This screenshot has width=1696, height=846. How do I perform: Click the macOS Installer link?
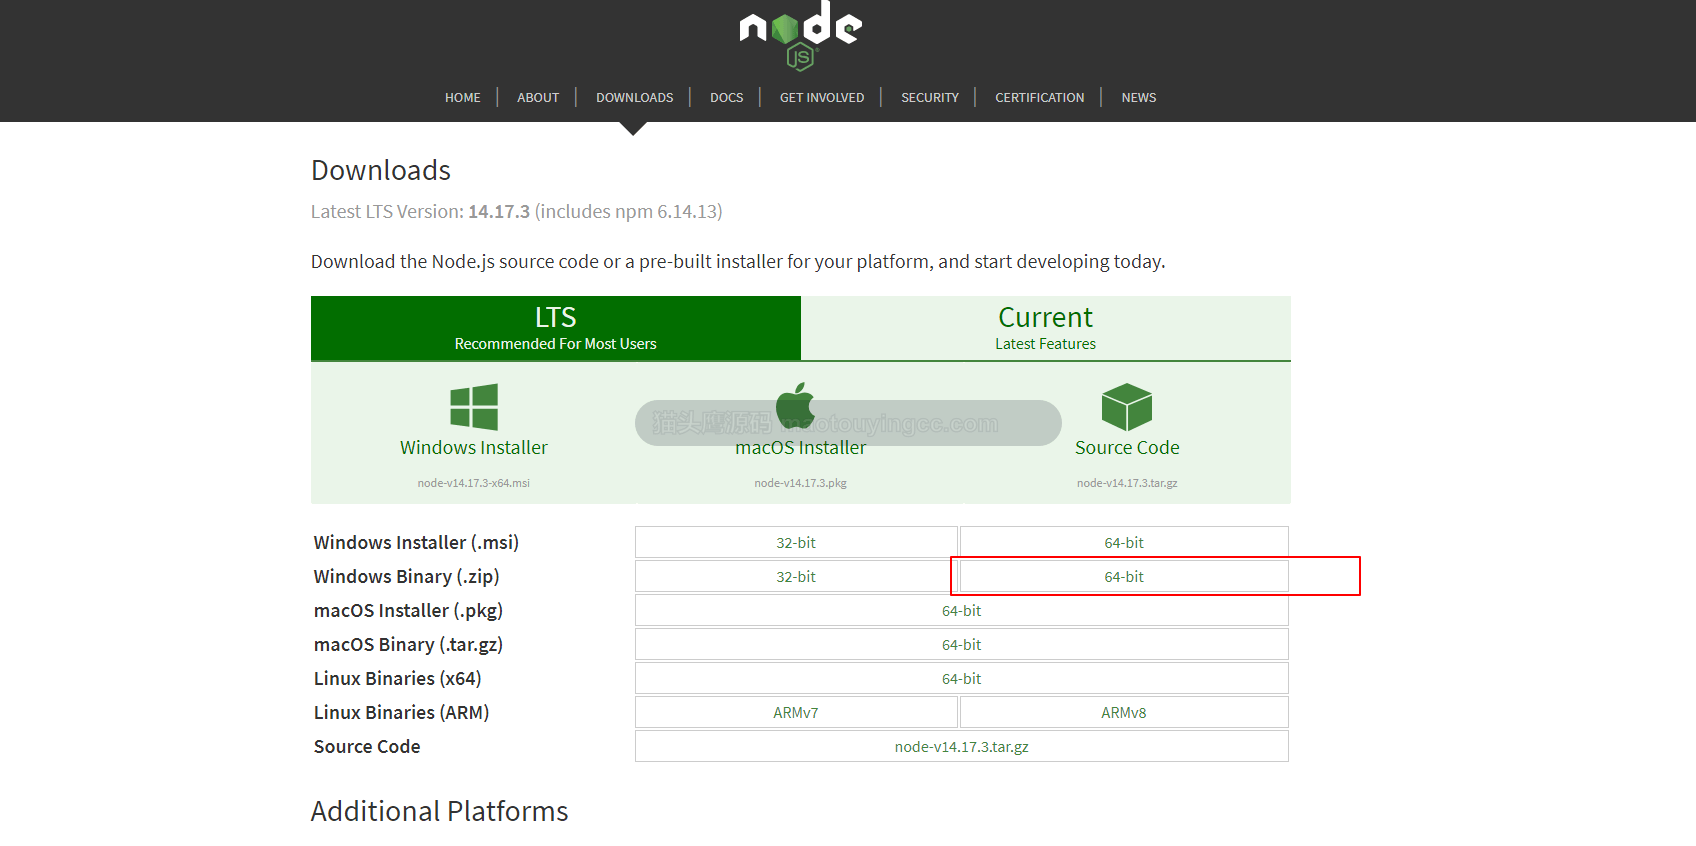[801, 448]
